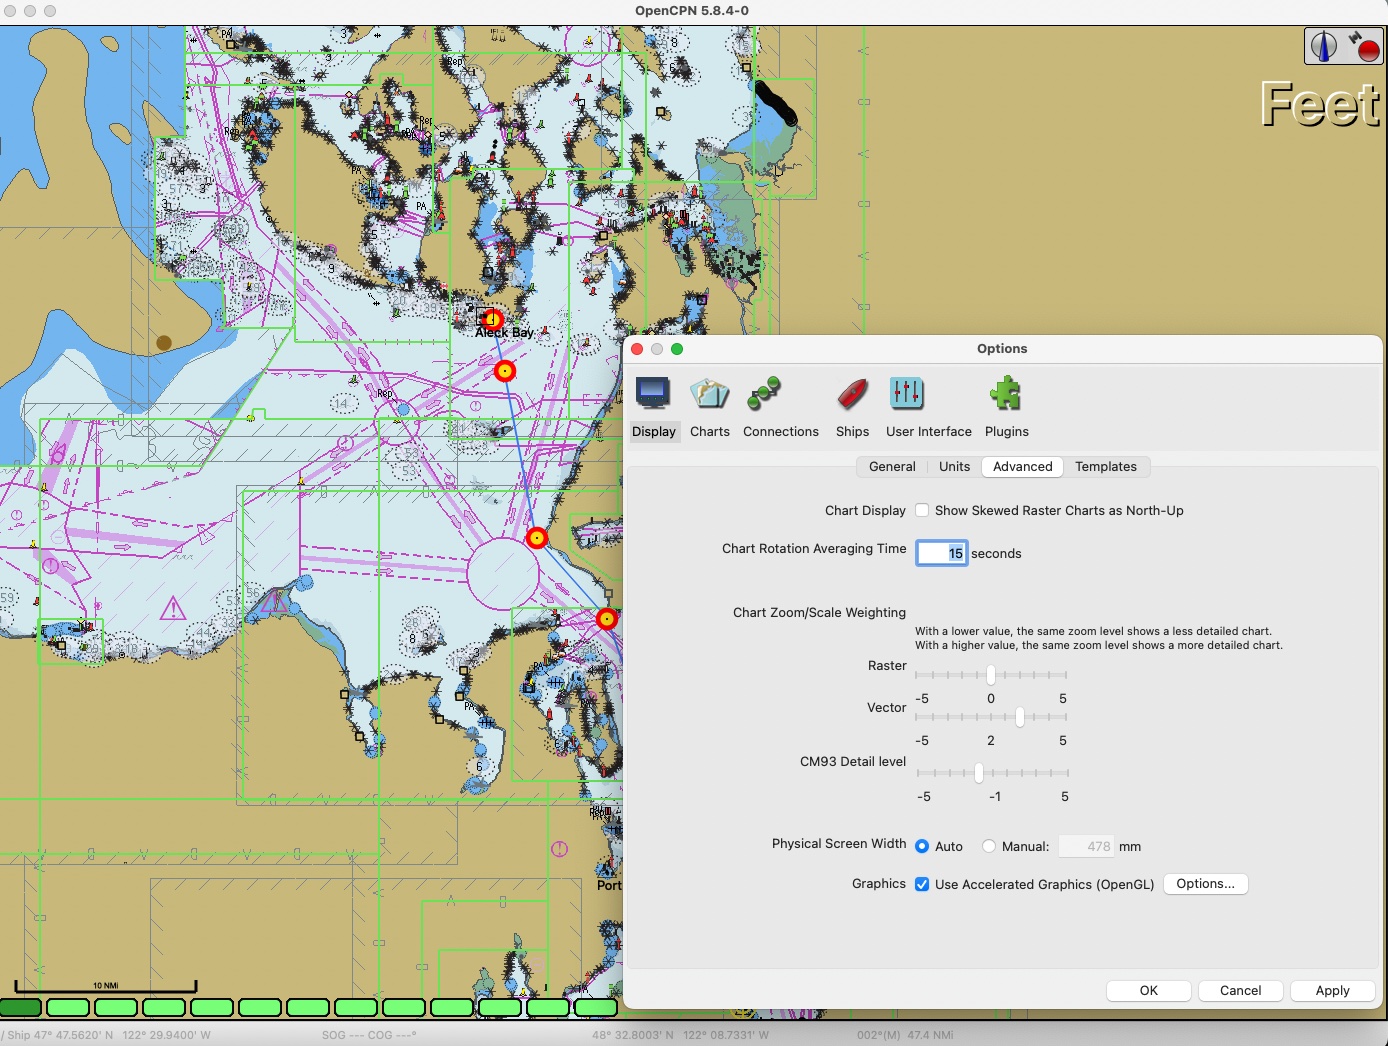Enable Show Skewed Raster Charts as North-Up
The height and width of the screenshot is (1046, 1388).
pos(922,510)
